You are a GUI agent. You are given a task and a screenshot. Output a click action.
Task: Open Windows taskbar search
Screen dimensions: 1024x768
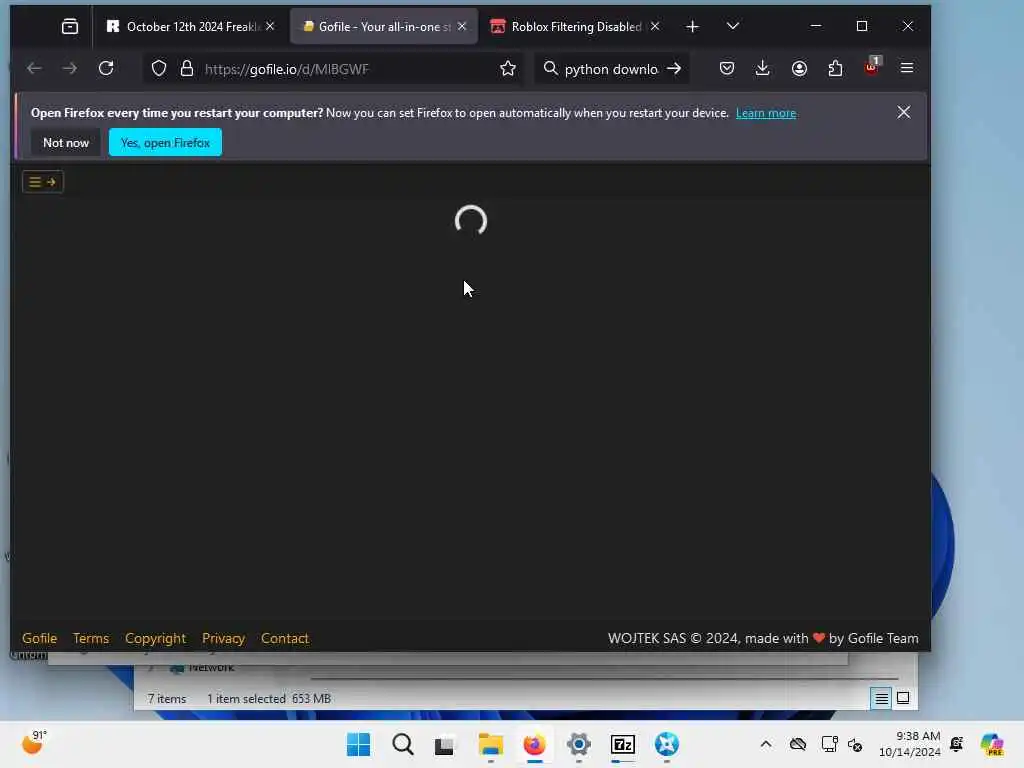click(x=403, y=744)
